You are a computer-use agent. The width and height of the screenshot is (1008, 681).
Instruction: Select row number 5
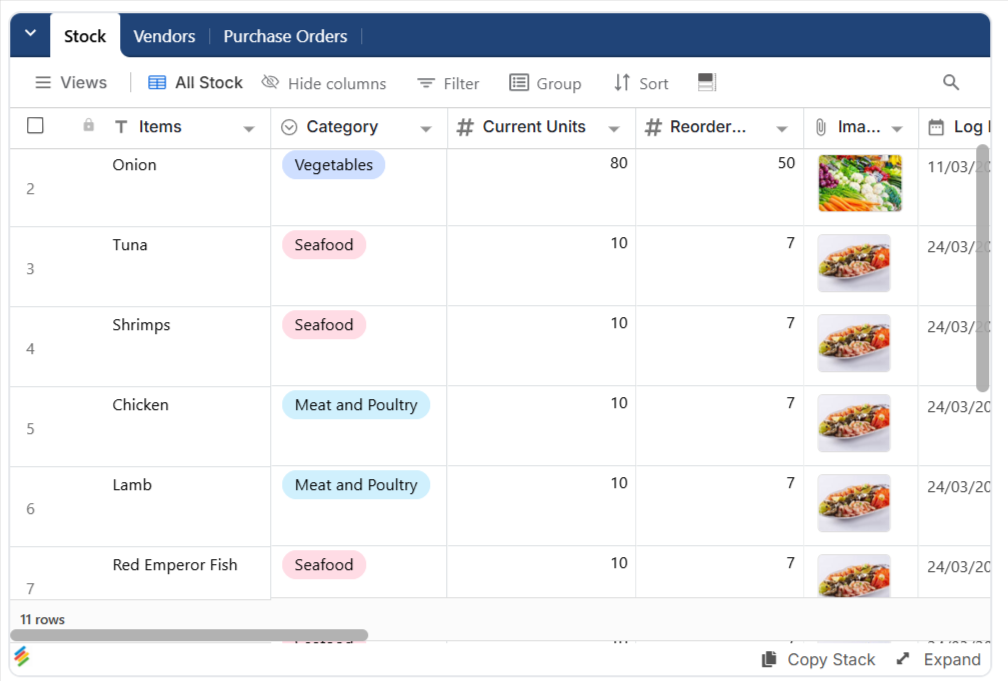[30, 429]
